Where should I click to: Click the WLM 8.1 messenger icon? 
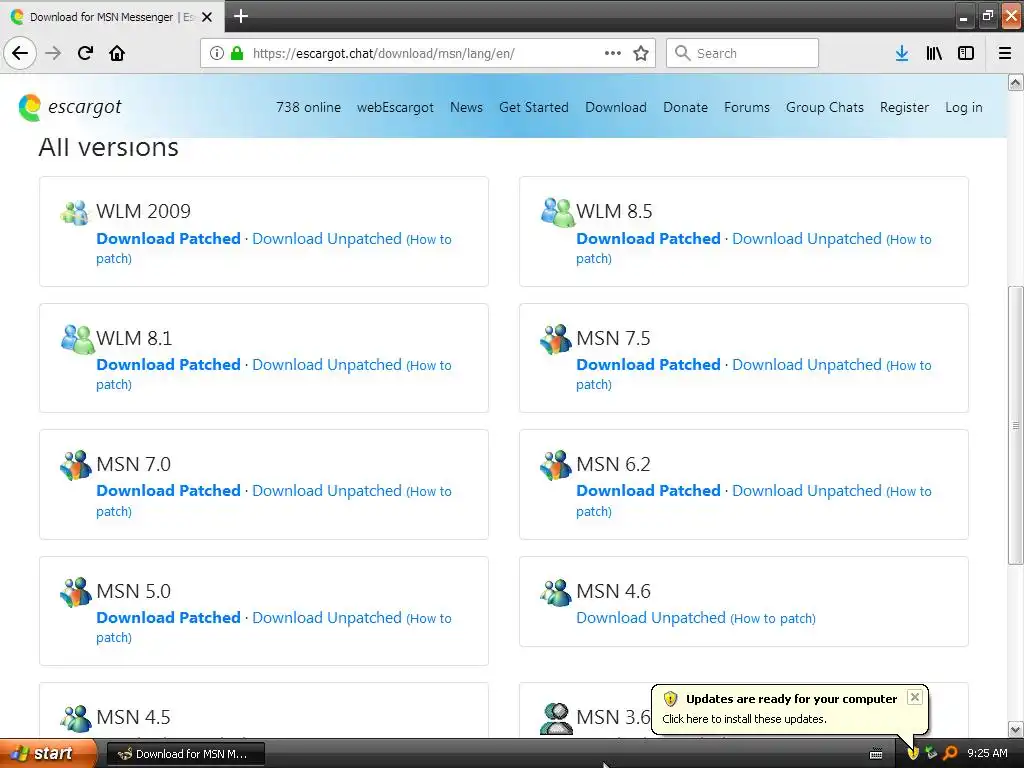coord(77,338)
